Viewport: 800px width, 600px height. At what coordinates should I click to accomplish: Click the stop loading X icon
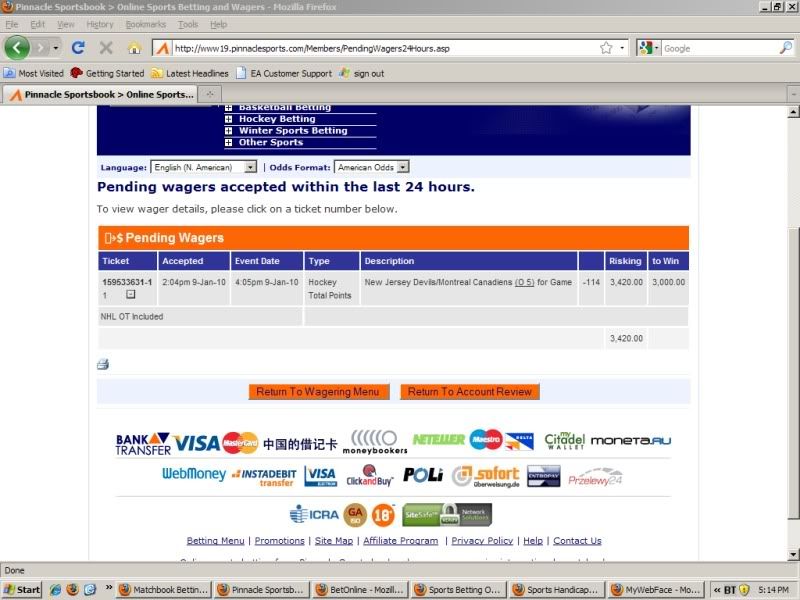[106, 48]
